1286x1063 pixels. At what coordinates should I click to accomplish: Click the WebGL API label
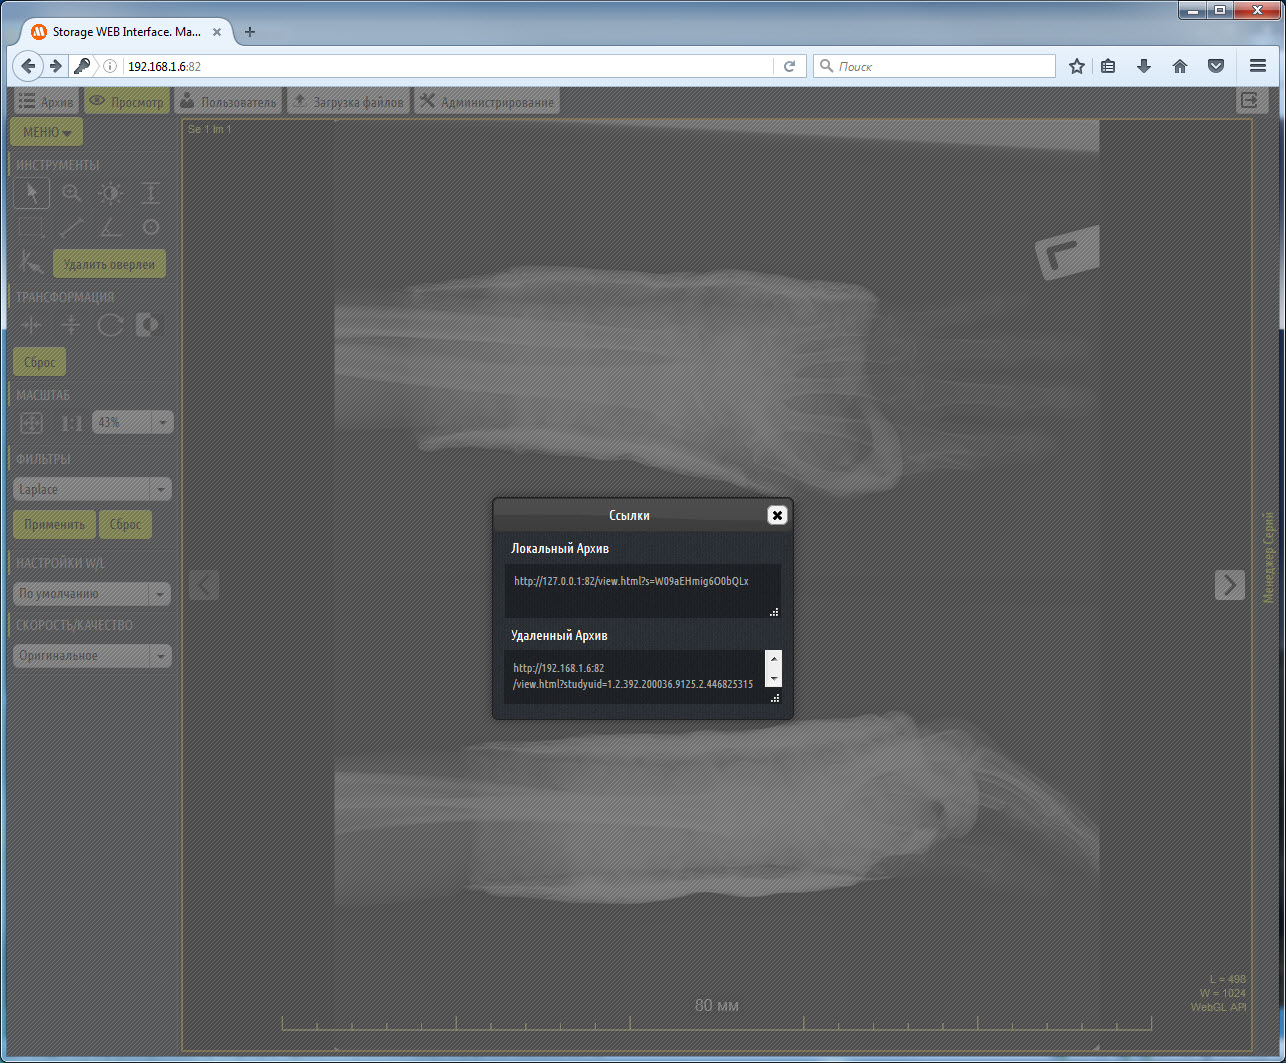coord(1218,1007)
